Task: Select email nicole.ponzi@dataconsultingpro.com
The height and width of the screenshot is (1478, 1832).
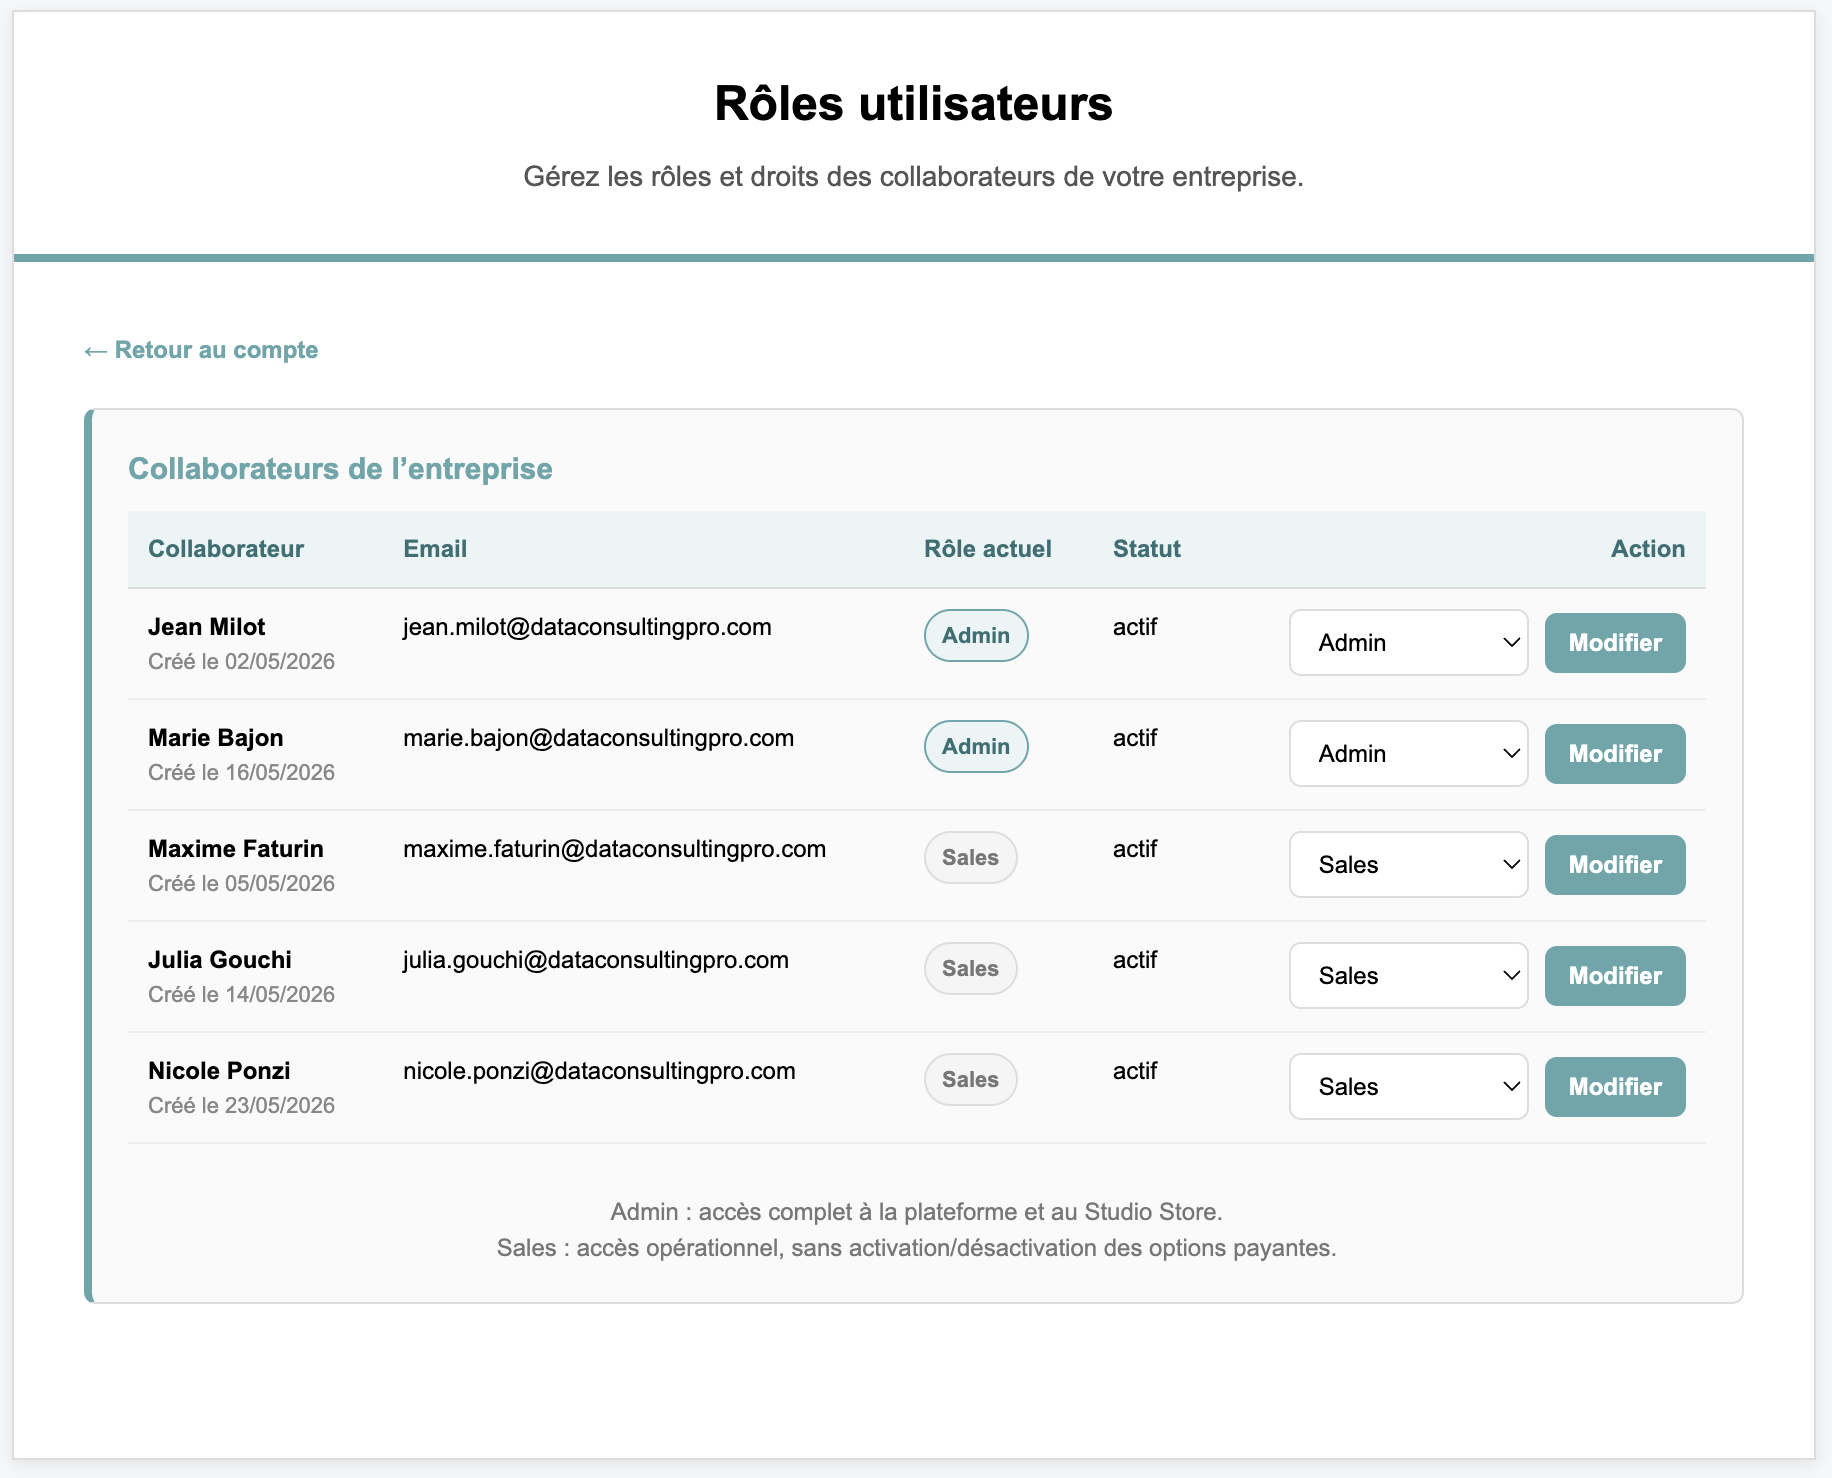Action: click(x=599, y=1071)
